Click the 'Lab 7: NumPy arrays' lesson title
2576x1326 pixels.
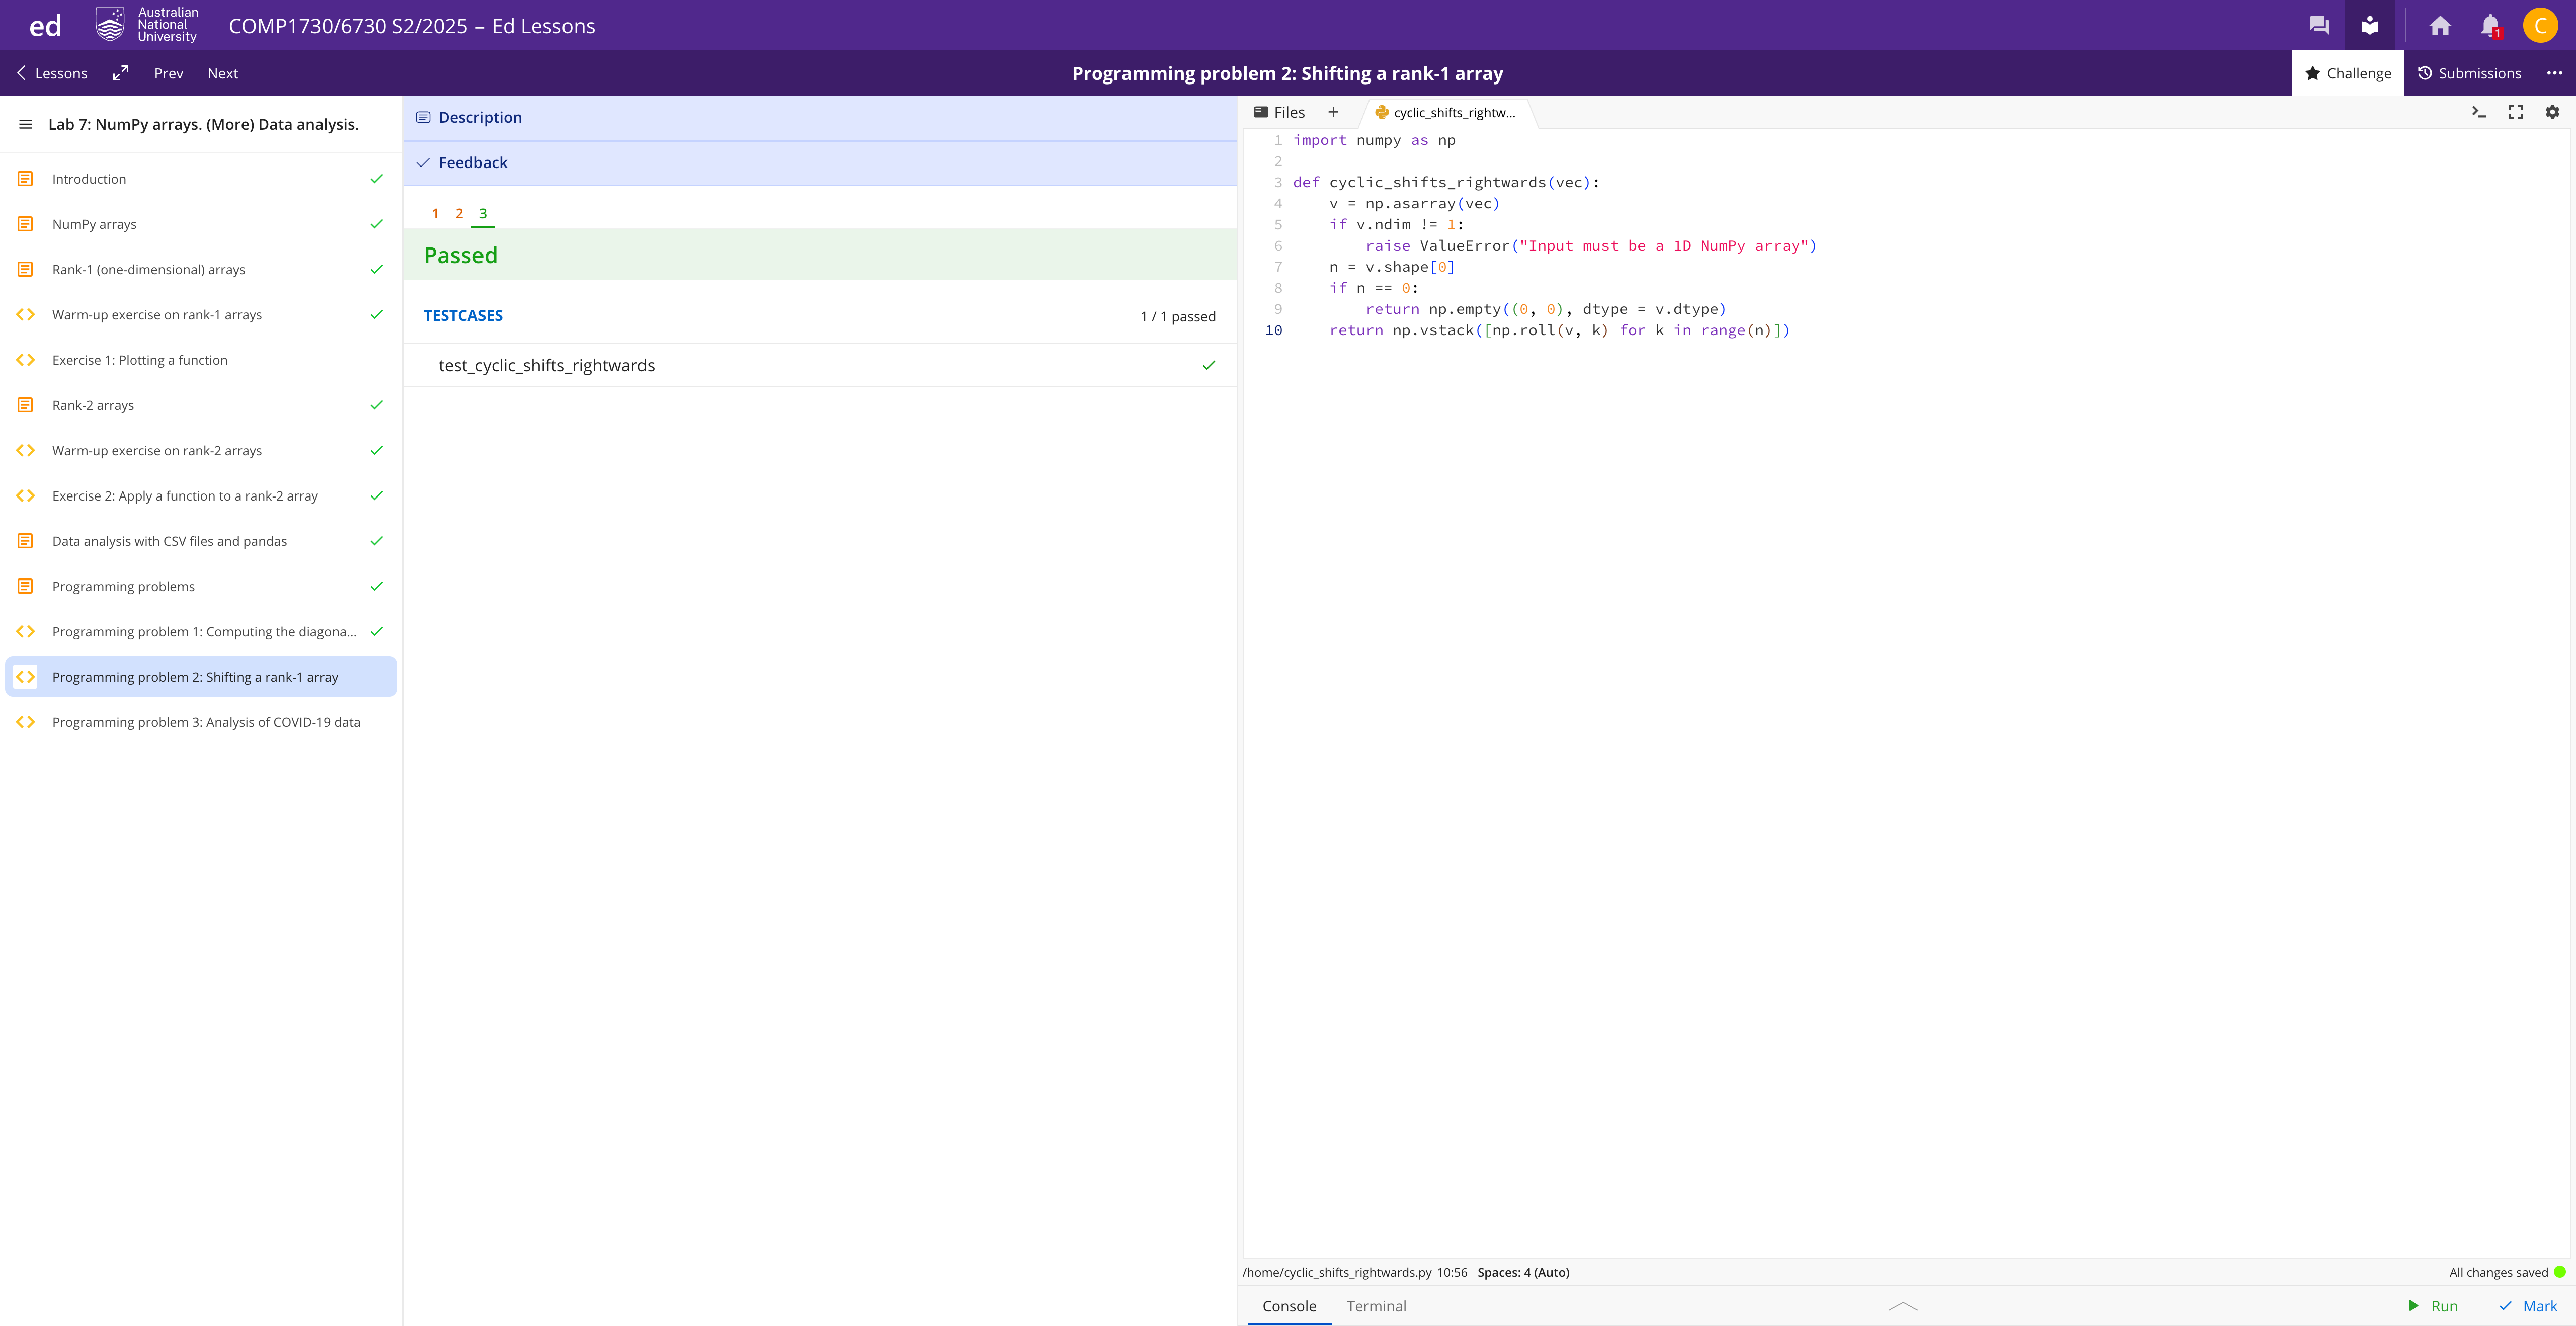(x=203, y=124)
